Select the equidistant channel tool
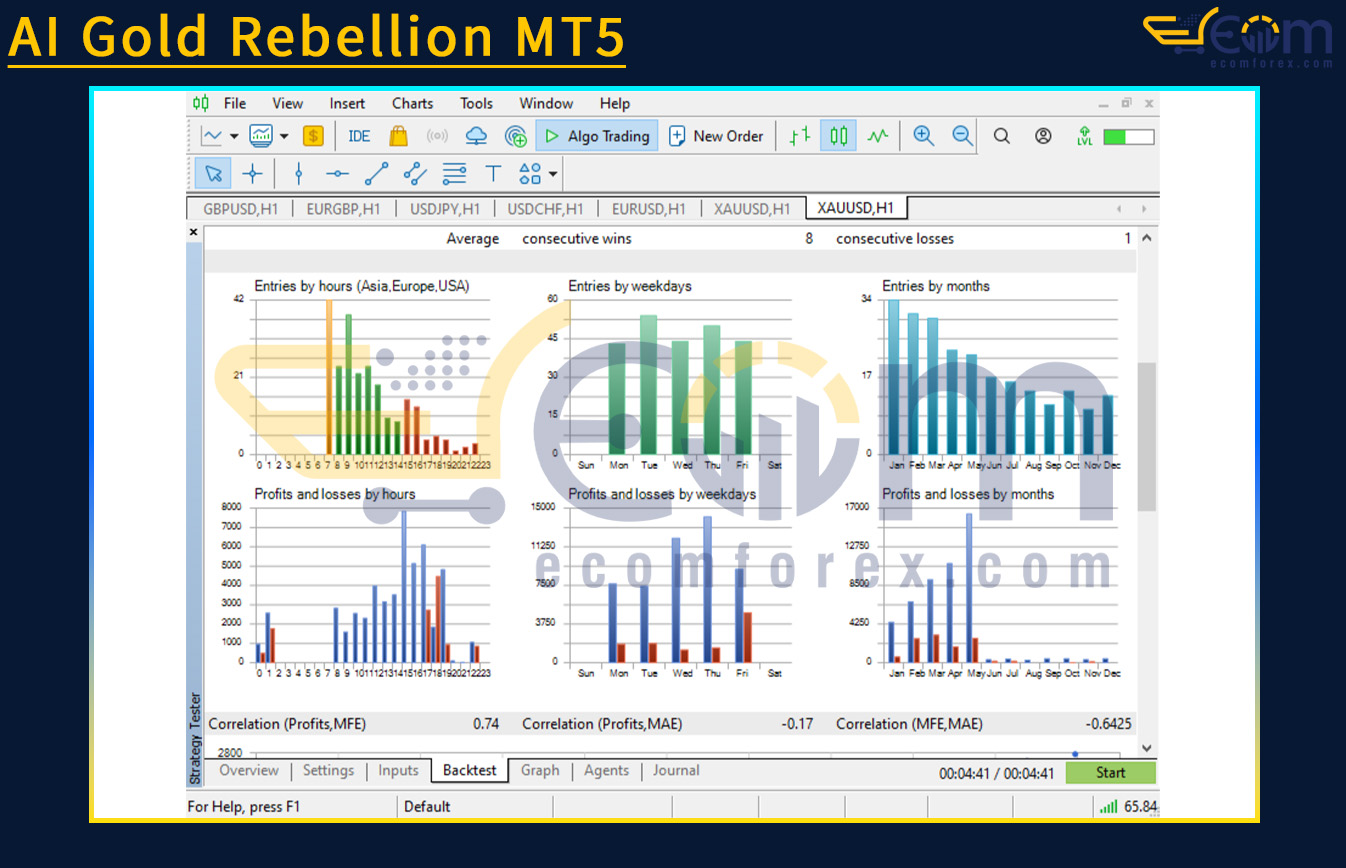This screenshot has height=868, width=1346. tap(415, 173)
